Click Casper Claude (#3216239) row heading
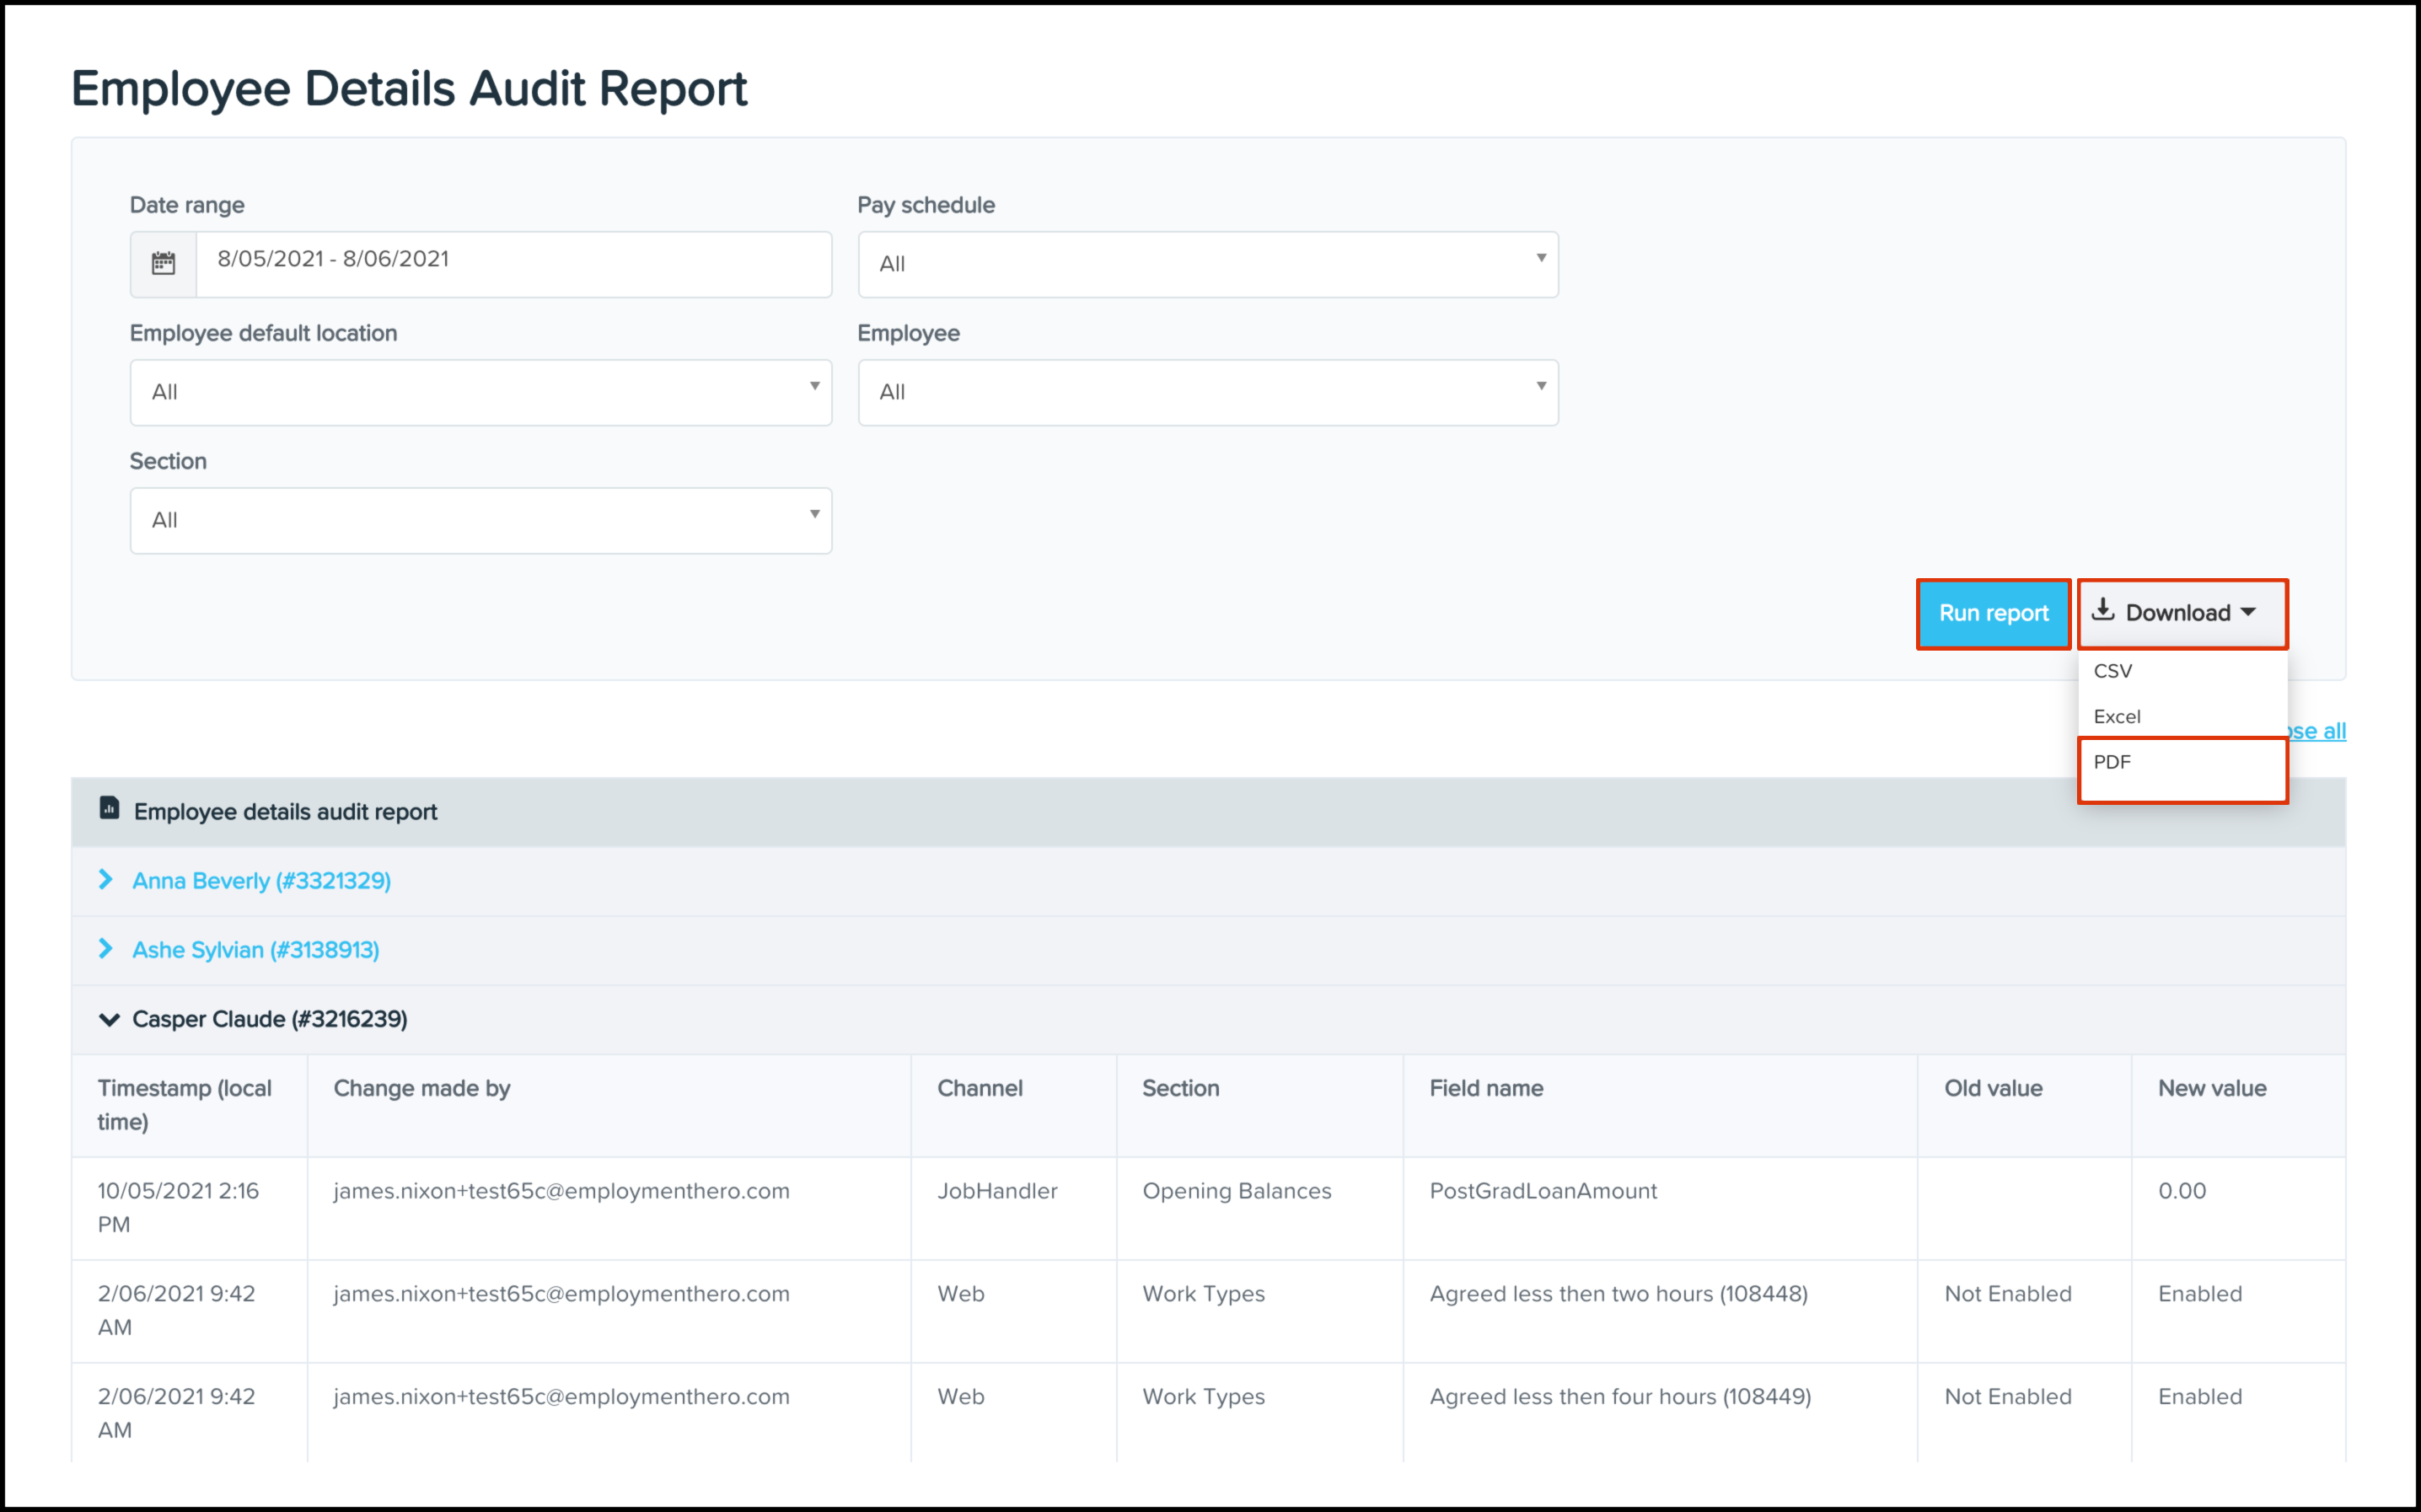2421x1512 pixels. tap(270, 1019)
